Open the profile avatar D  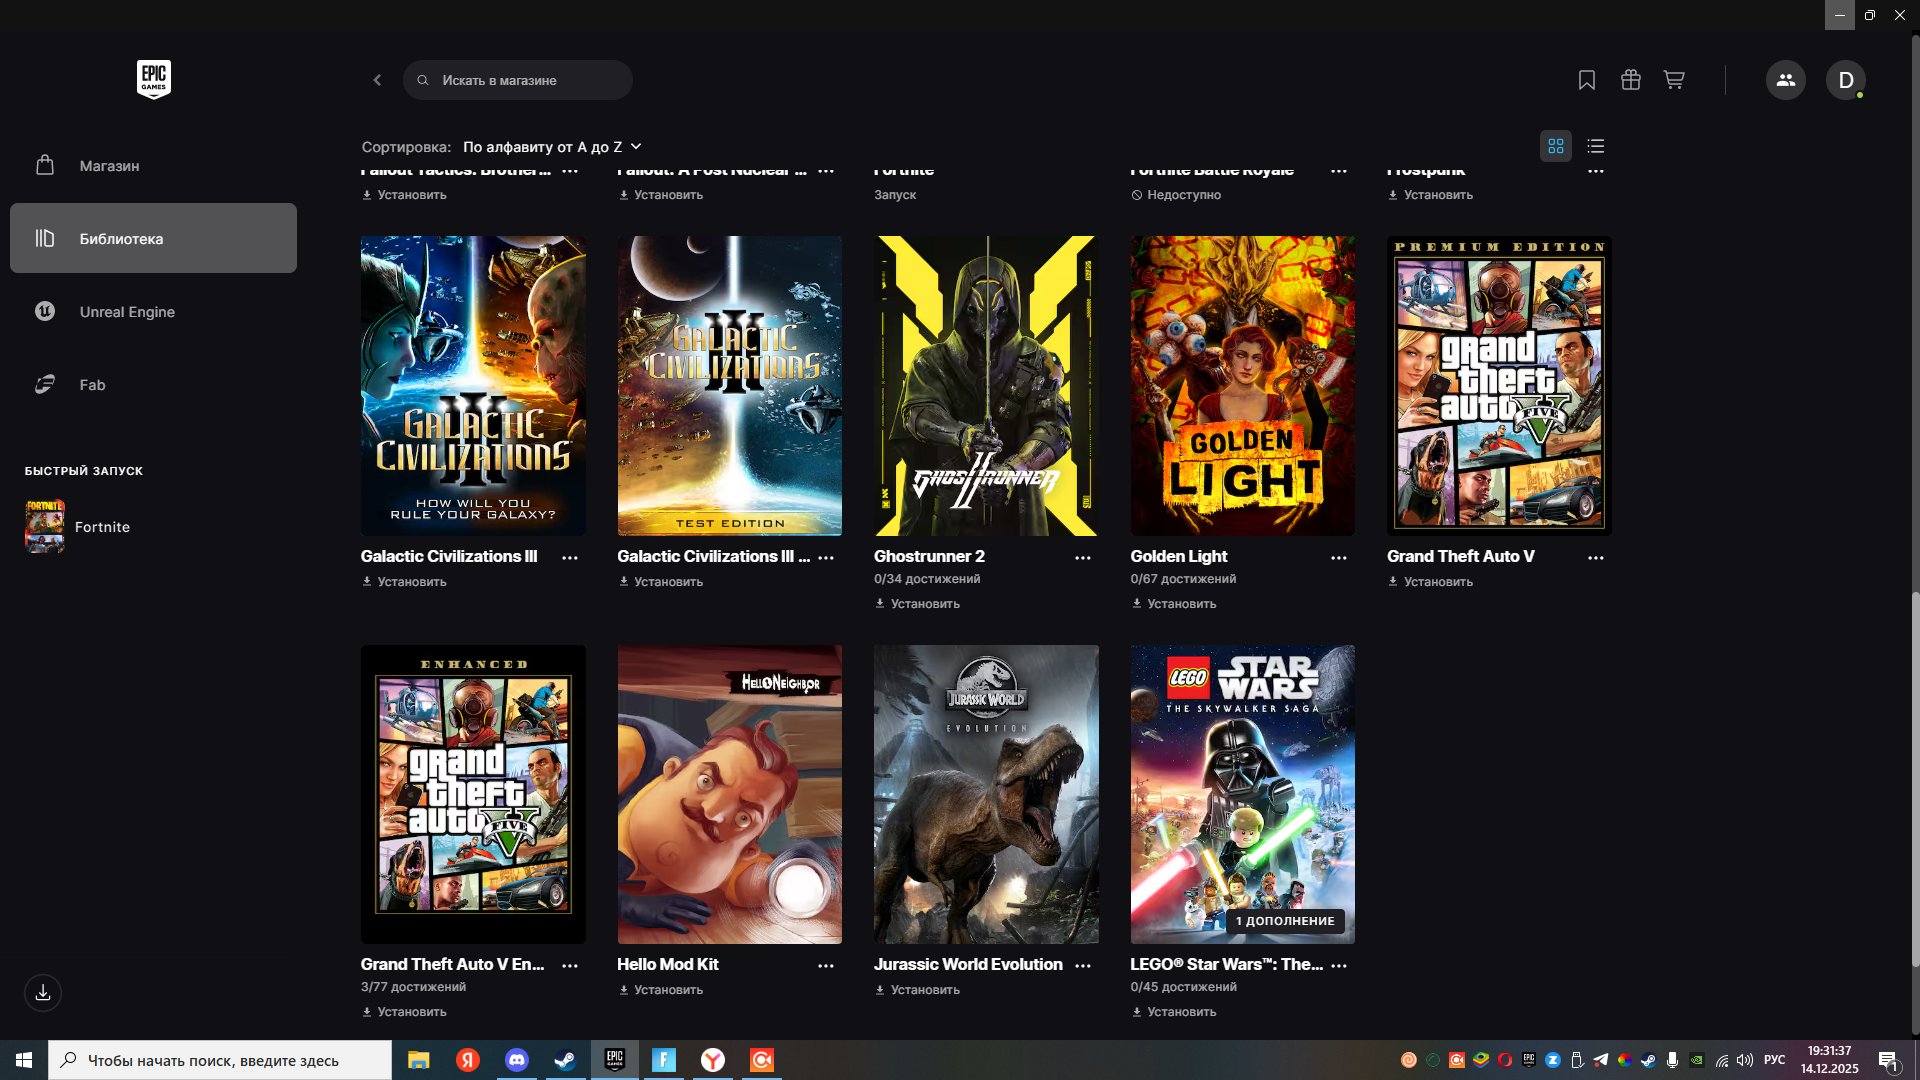tap(1845, 80)
